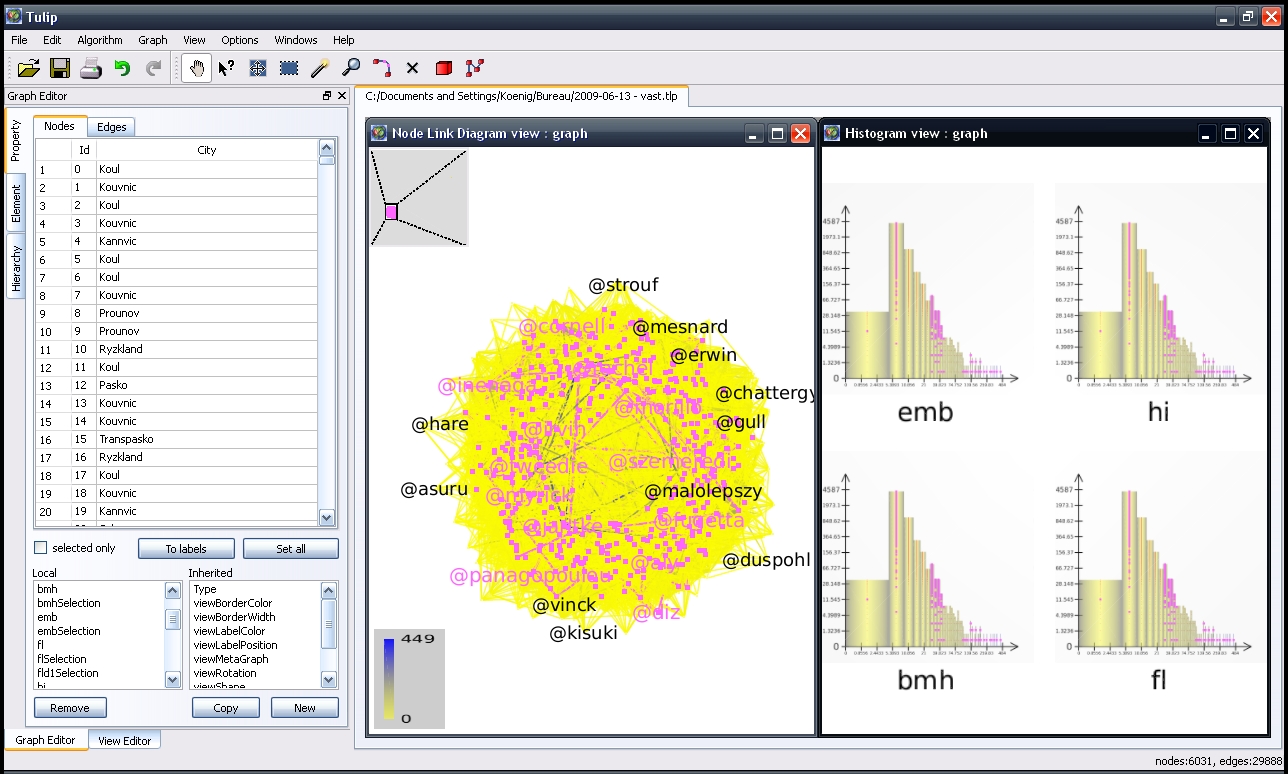Select the vast.tlp document tab

point(522,96)
